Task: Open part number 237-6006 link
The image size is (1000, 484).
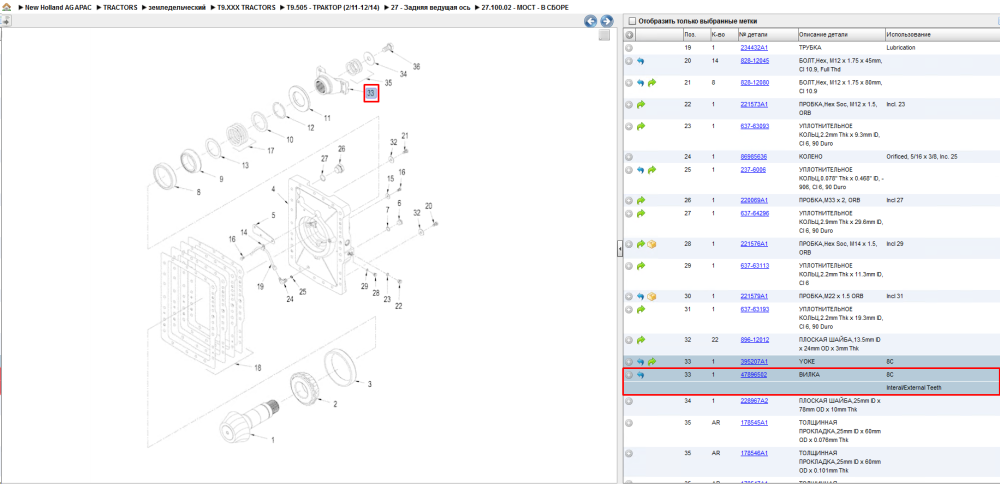Action: tap(753, 170)
